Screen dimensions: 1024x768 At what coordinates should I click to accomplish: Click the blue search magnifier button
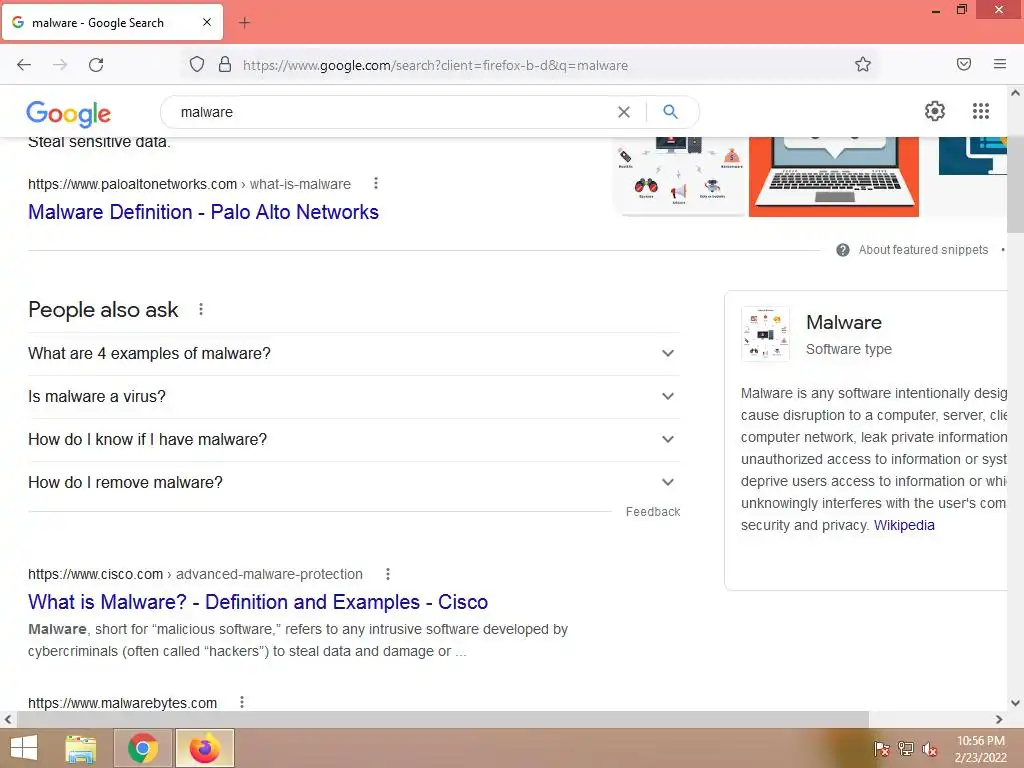pos(670,112)
